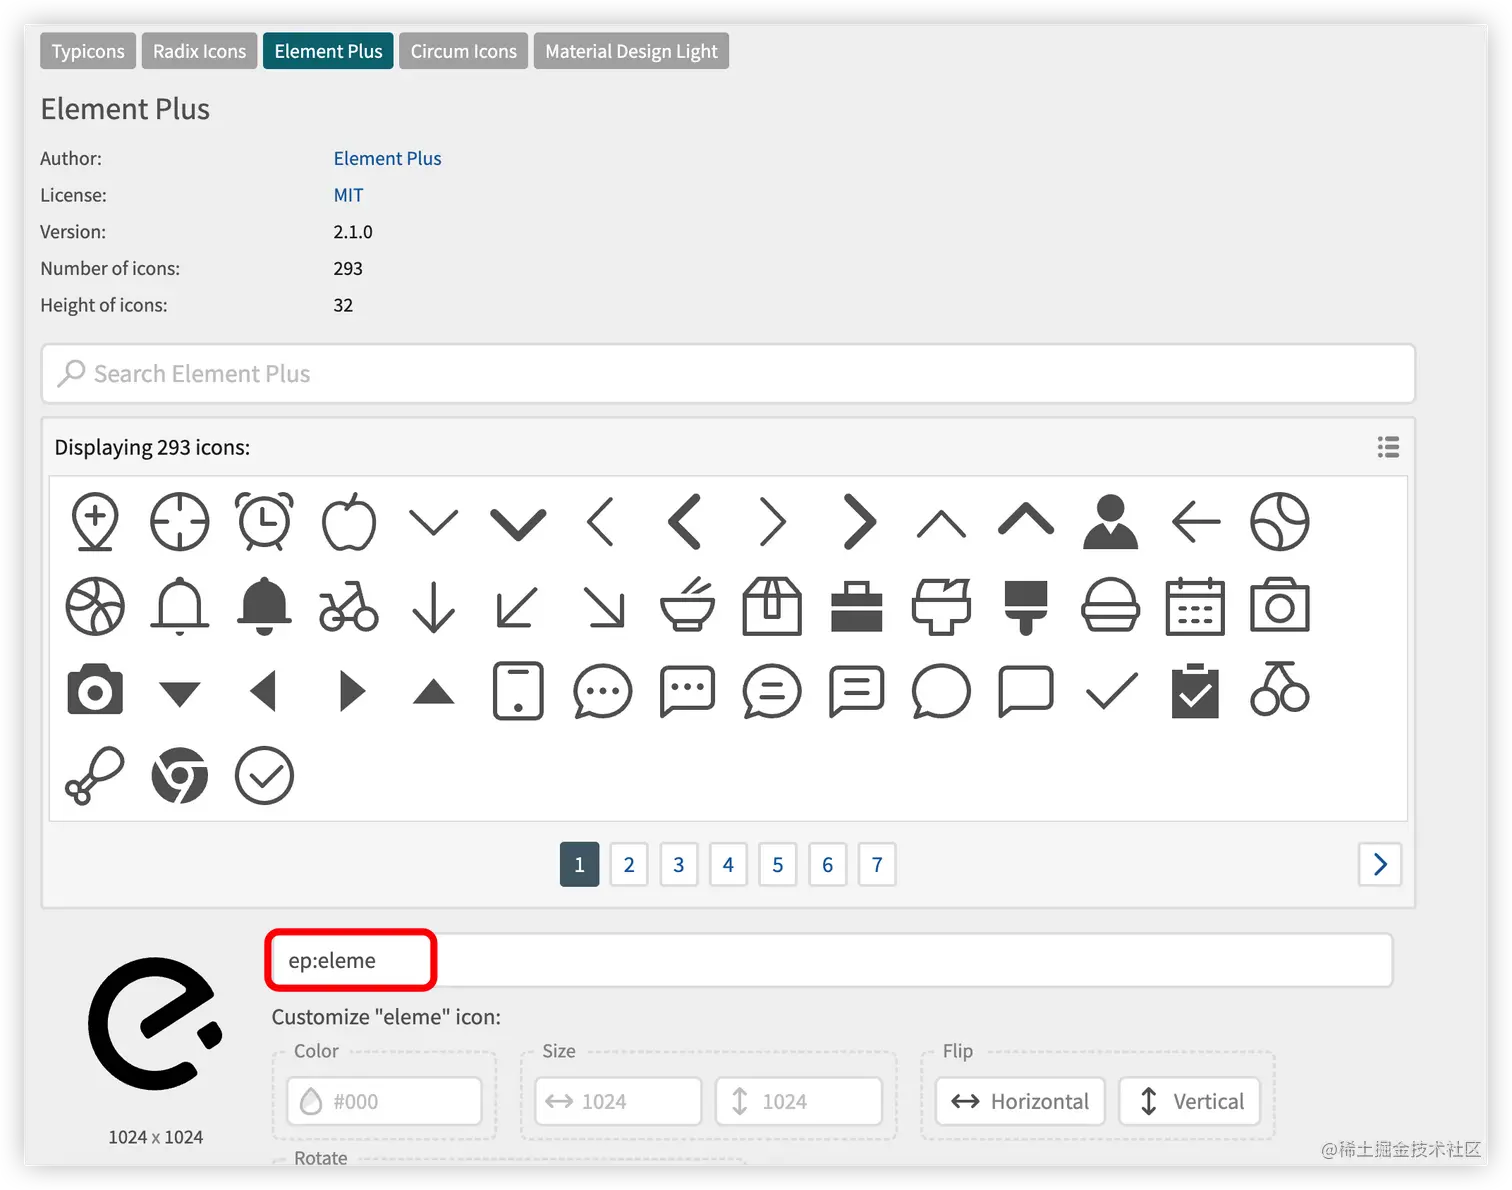Go to page 7 of icons
This screenshot has width=1512, height=1190.
877,865
